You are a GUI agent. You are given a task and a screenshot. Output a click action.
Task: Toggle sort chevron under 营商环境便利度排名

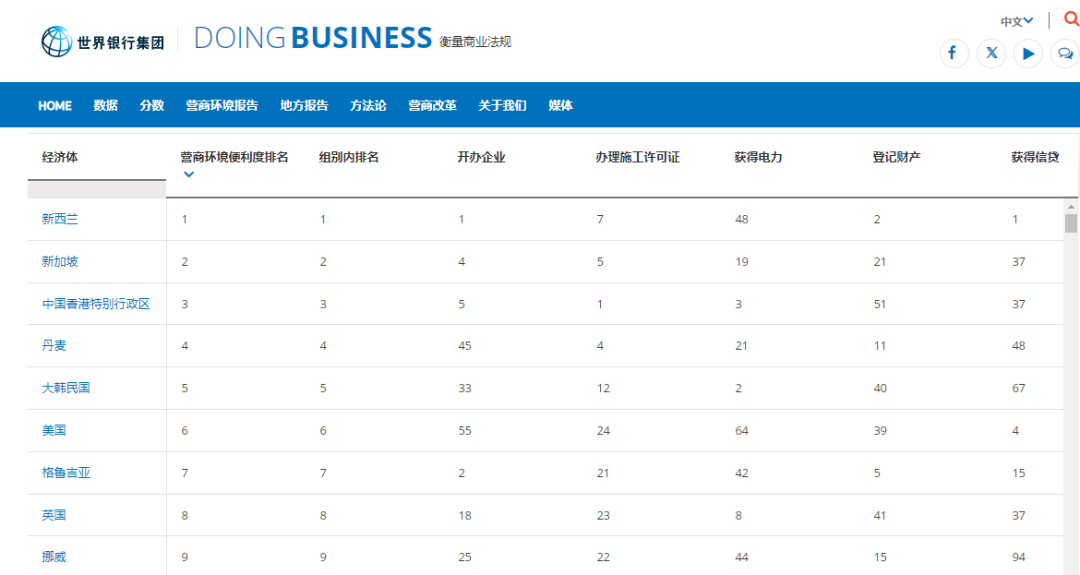[189, 174]
